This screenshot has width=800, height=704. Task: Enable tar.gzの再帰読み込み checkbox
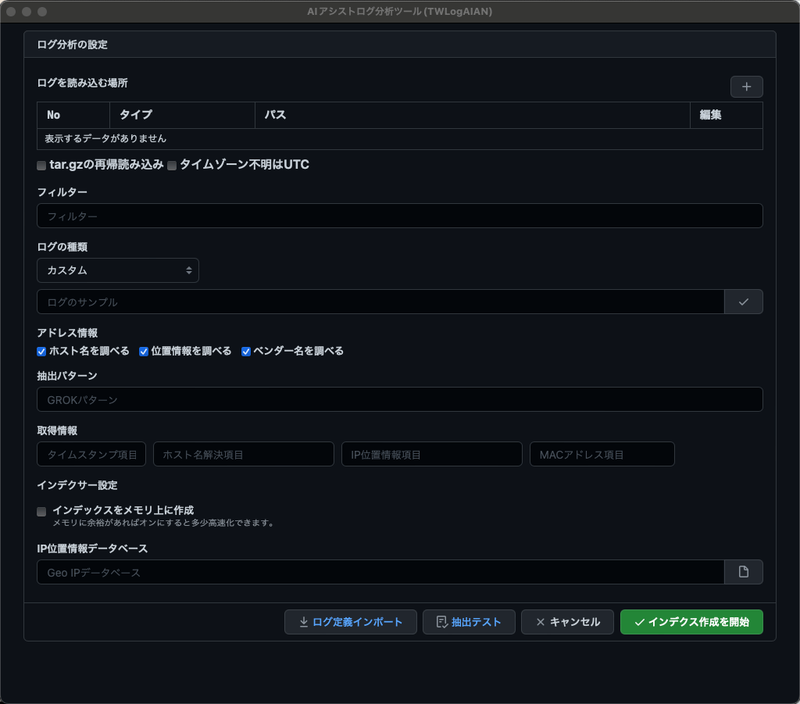point(42,165)
